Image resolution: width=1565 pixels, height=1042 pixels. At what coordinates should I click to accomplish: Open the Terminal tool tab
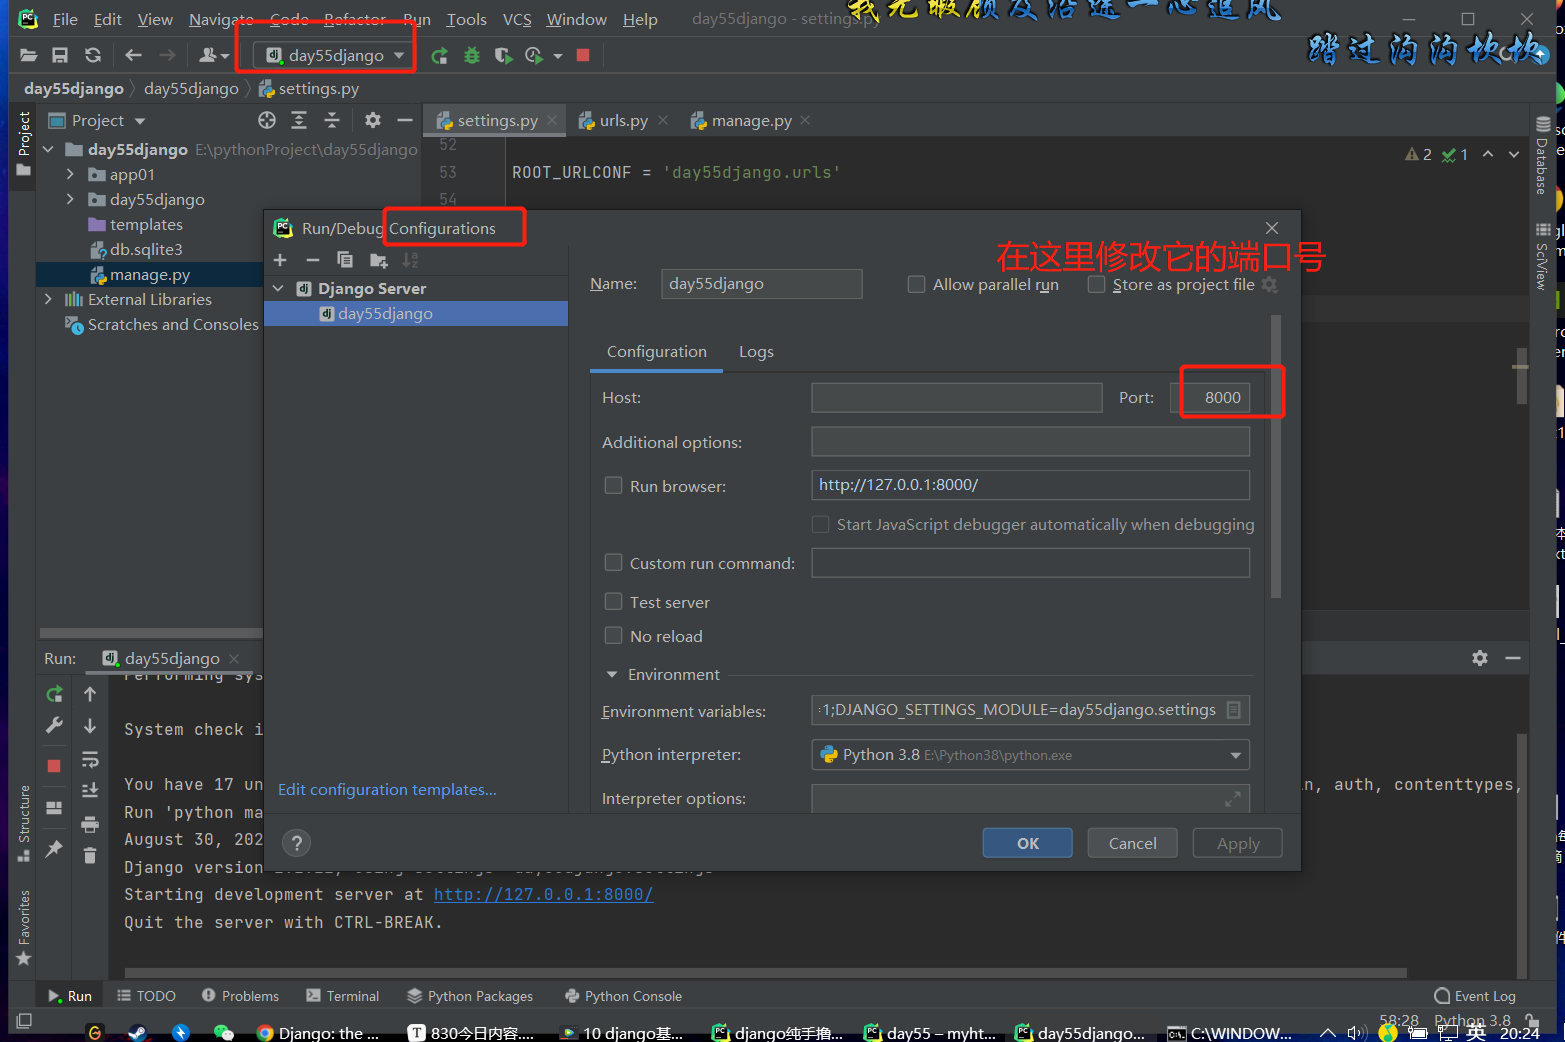coord(342,996)
